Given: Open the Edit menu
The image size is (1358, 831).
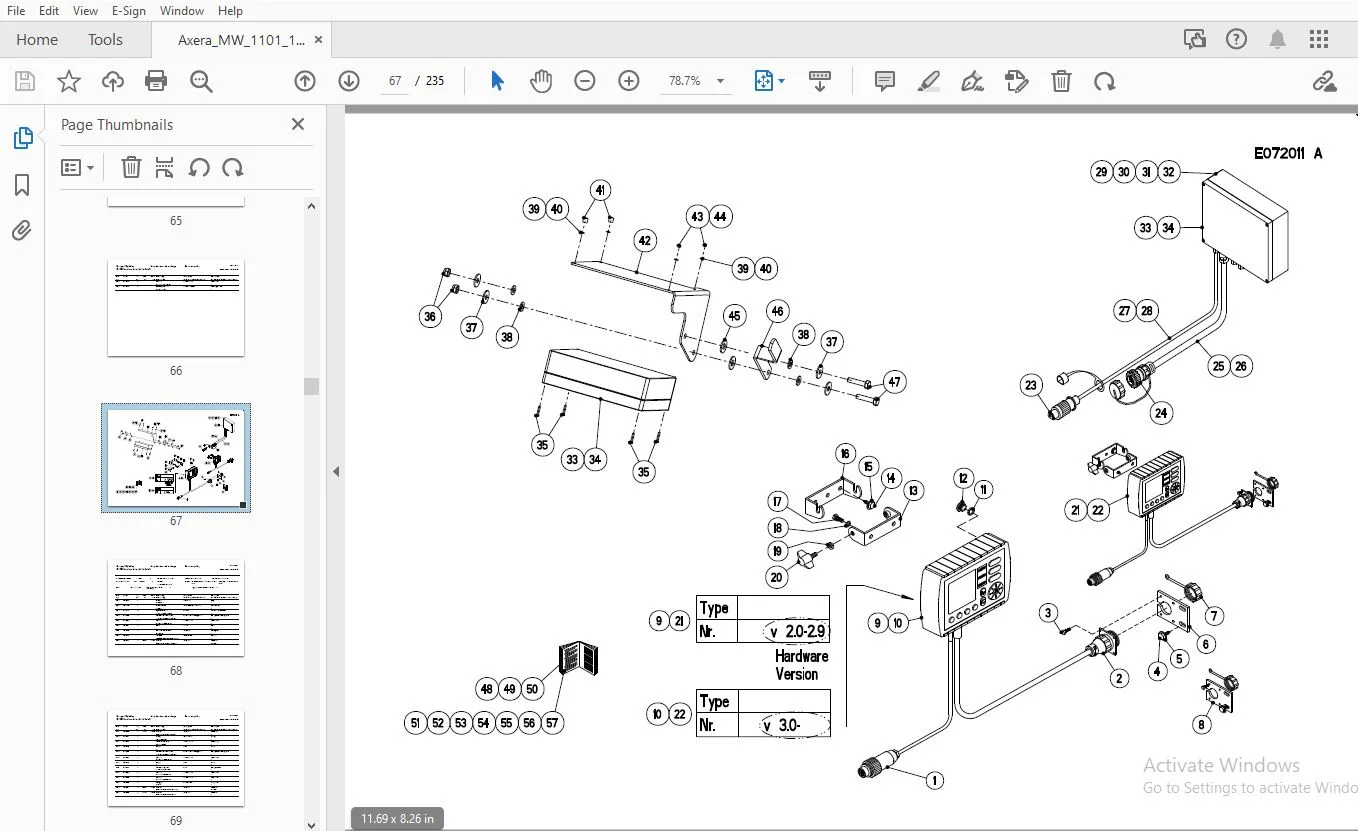Looking at the screenshot, I should [x=49, y=10].
